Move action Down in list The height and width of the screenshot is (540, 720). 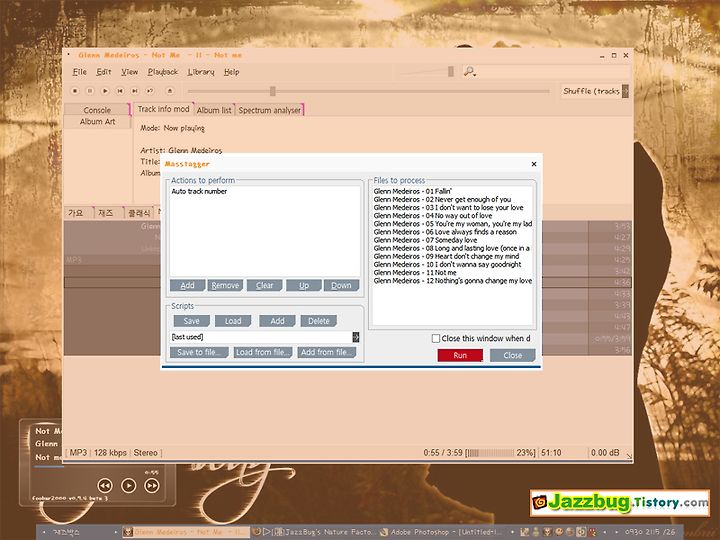coord(341,285)
